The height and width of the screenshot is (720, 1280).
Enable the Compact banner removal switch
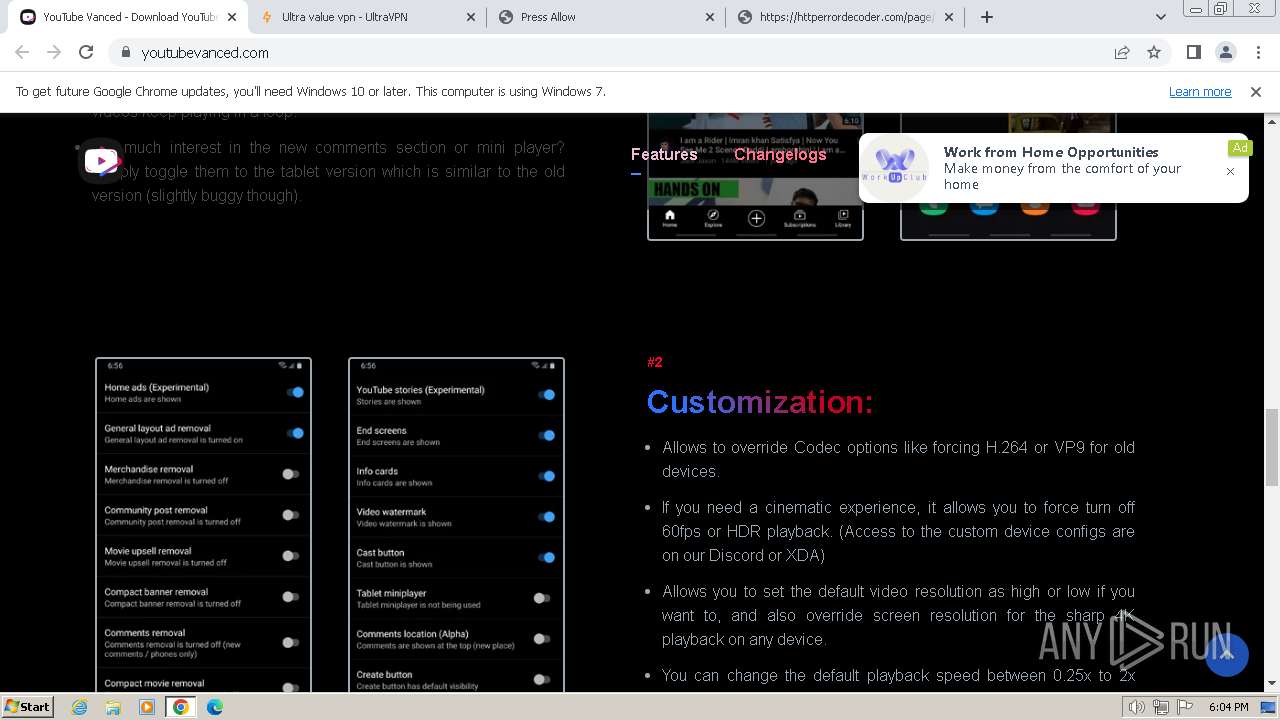click(x=290, y=597)
